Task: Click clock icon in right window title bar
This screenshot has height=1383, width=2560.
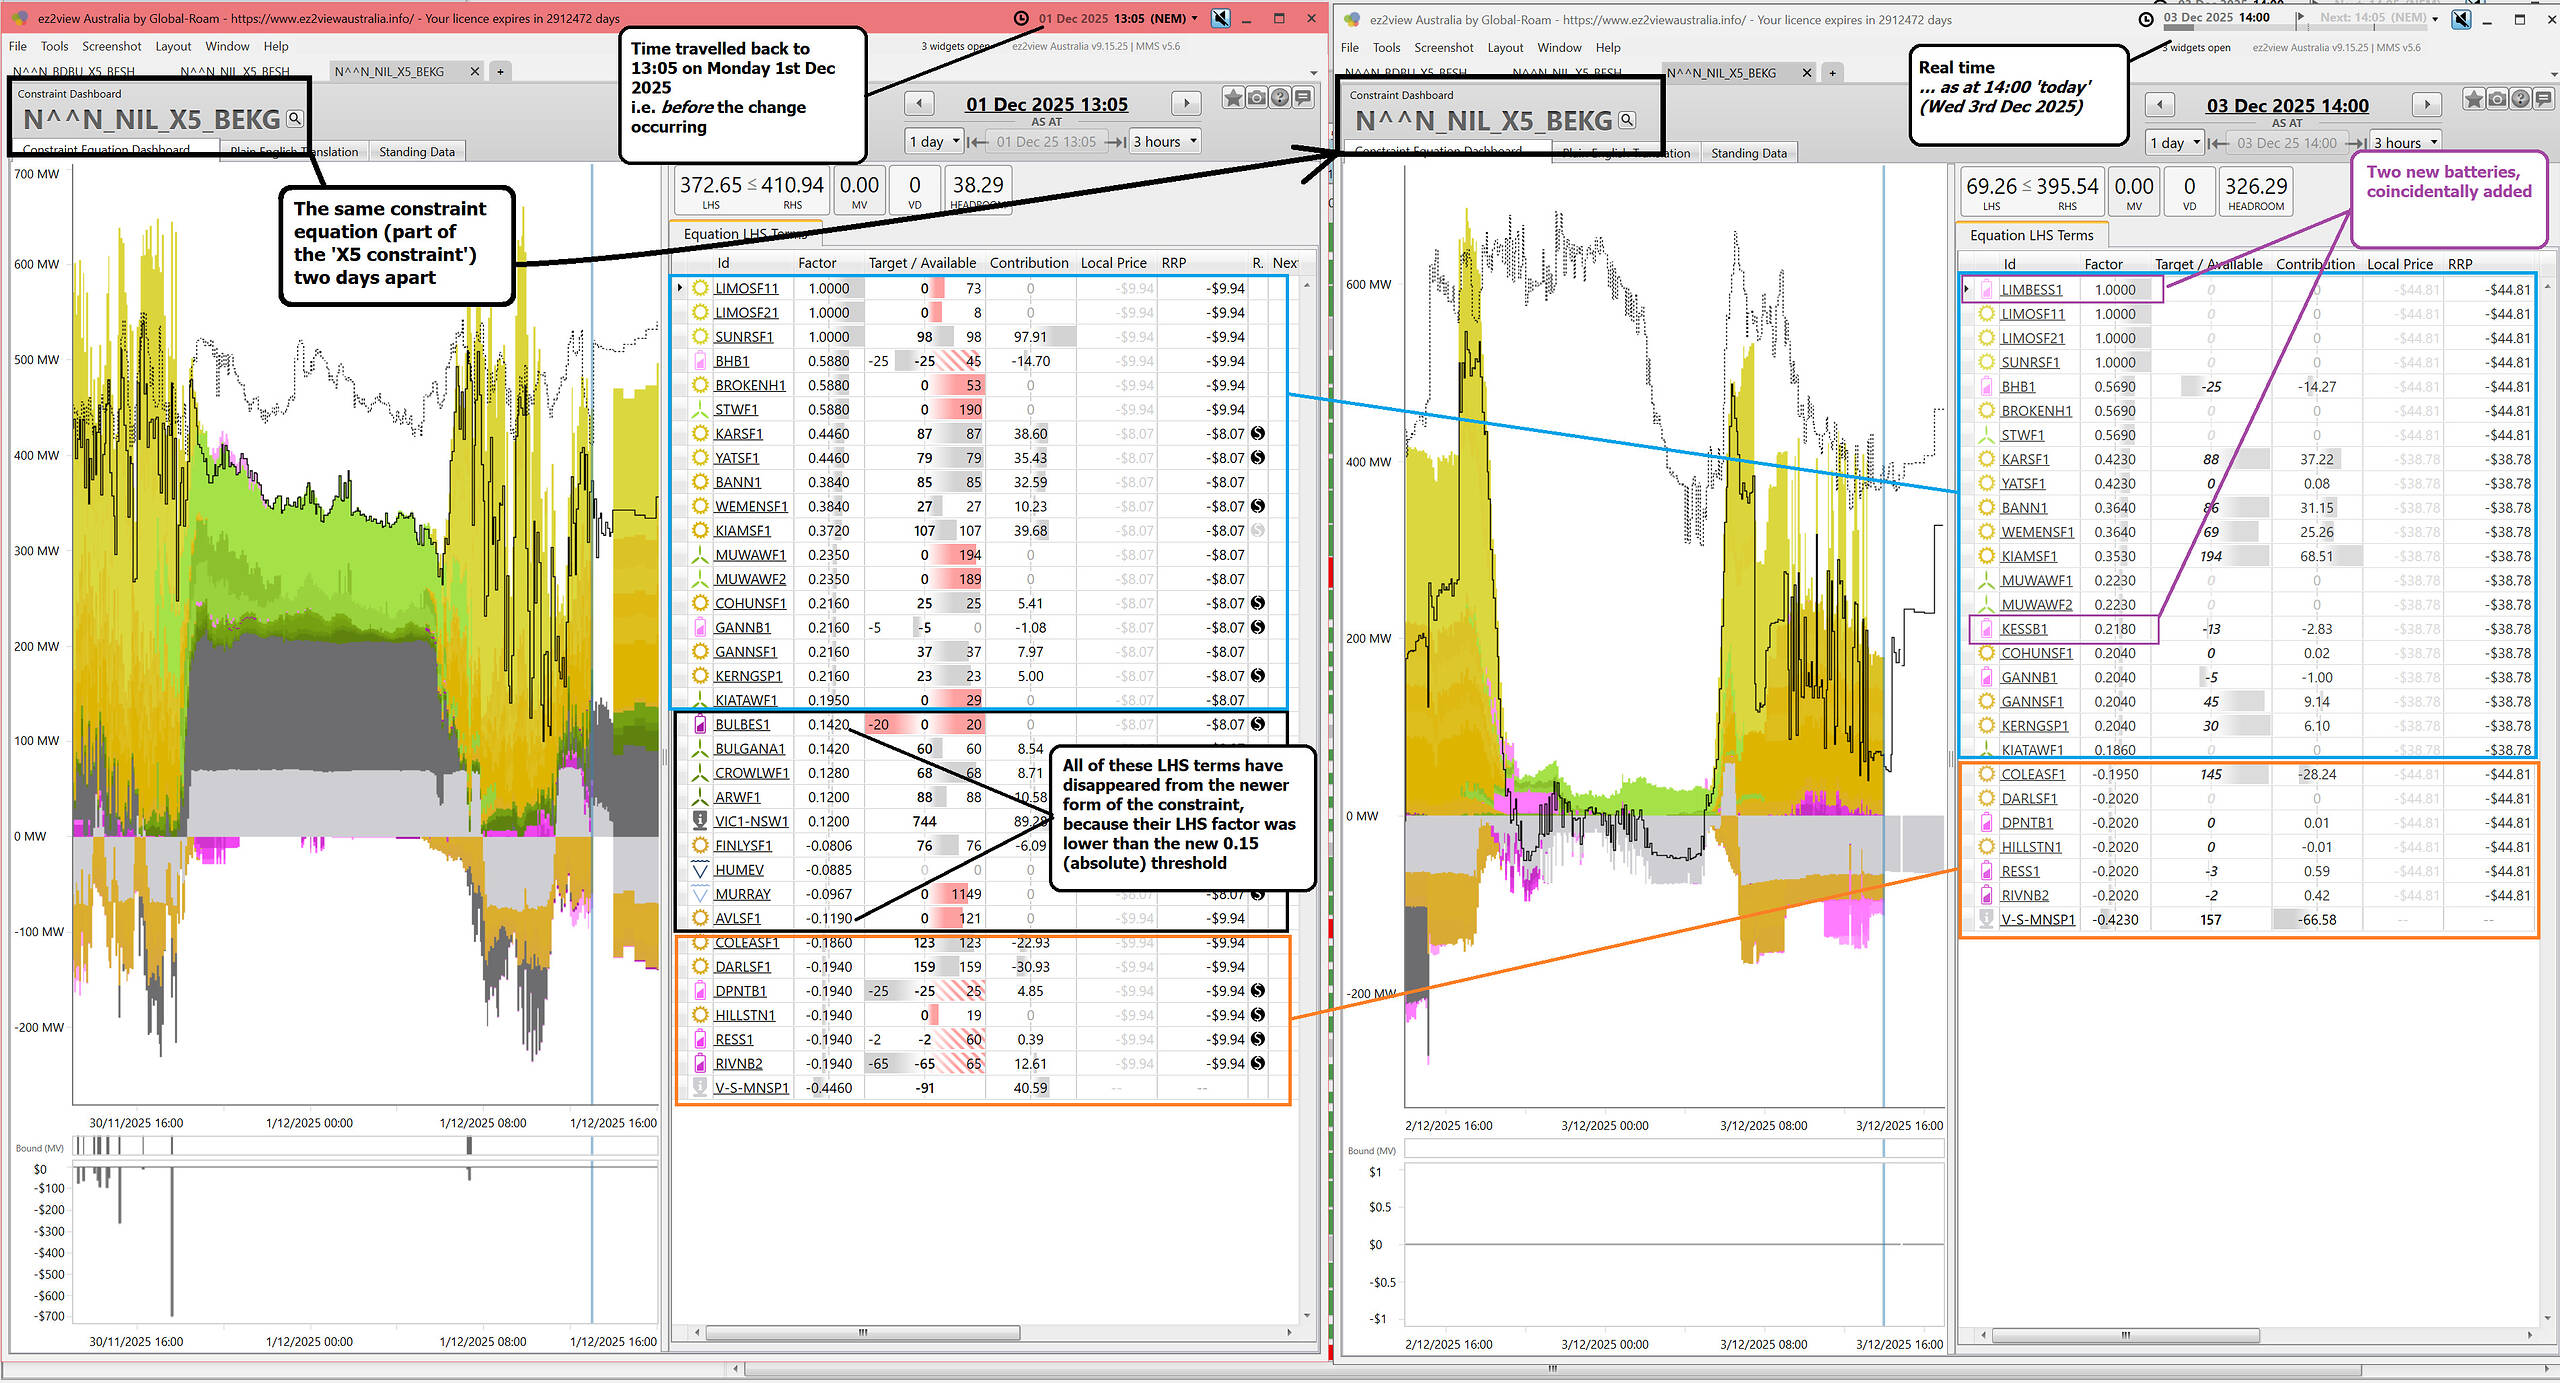Action: [x=2146, y=19]
